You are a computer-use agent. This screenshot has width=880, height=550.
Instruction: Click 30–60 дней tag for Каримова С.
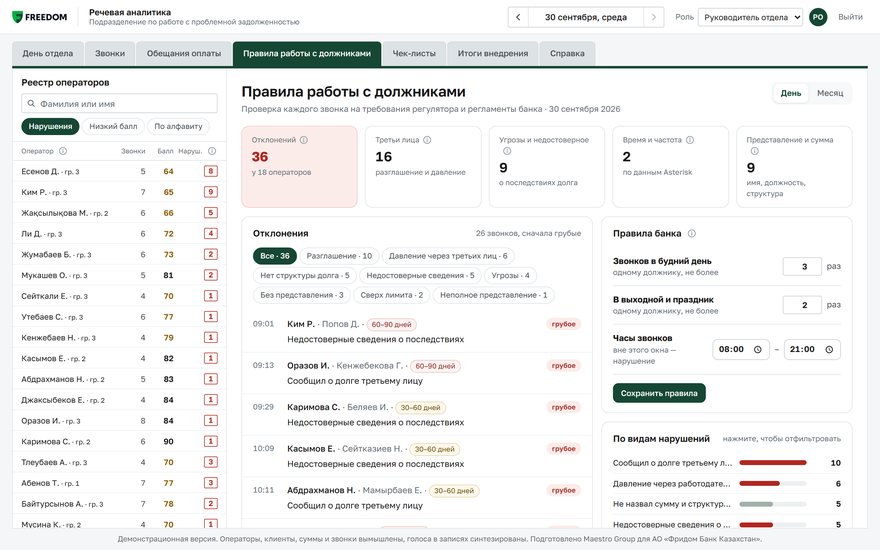coord(420,407)
